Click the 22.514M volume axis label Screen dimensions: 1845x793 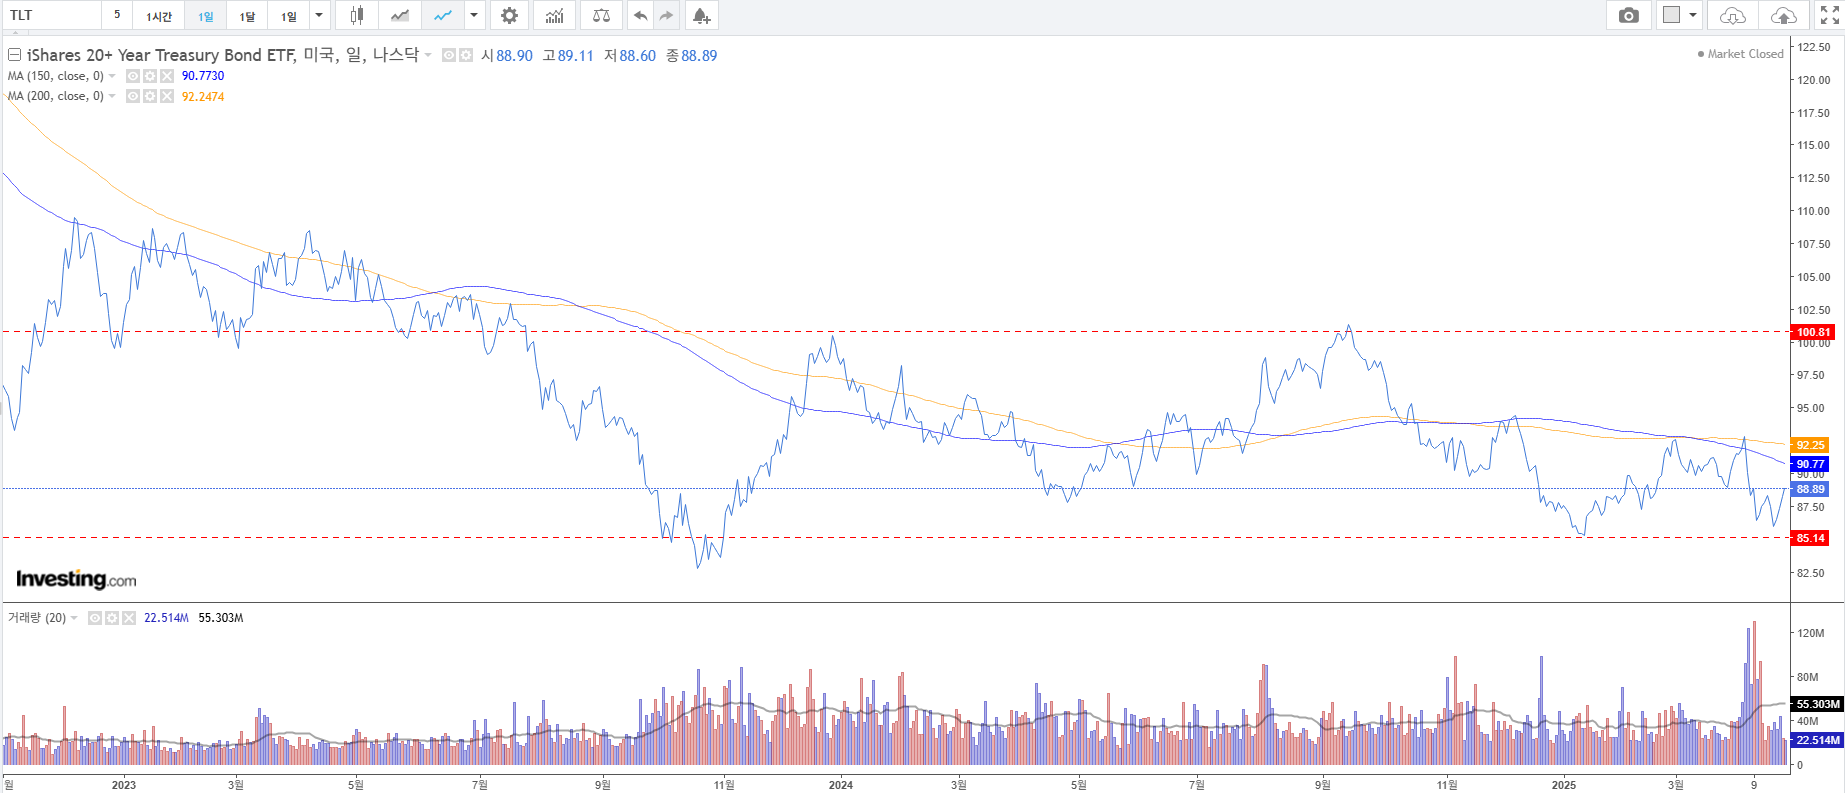coord(1817,740)
